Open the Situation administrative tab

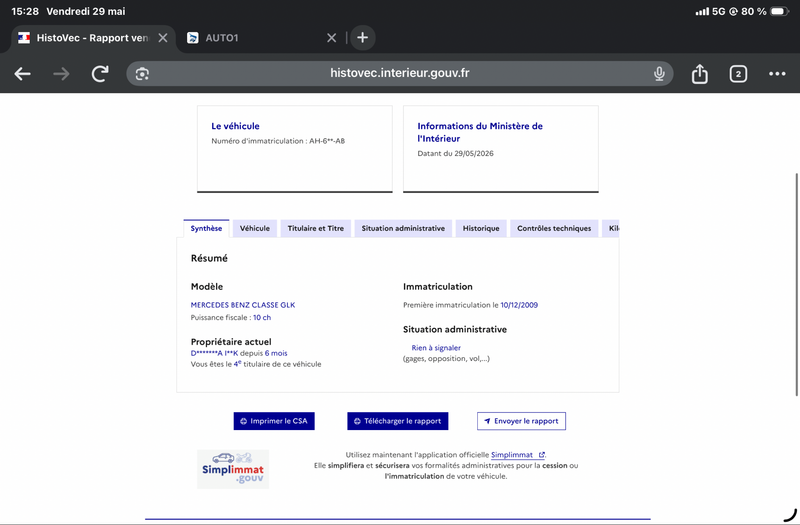pyautogui.click(x=403, y=228)
